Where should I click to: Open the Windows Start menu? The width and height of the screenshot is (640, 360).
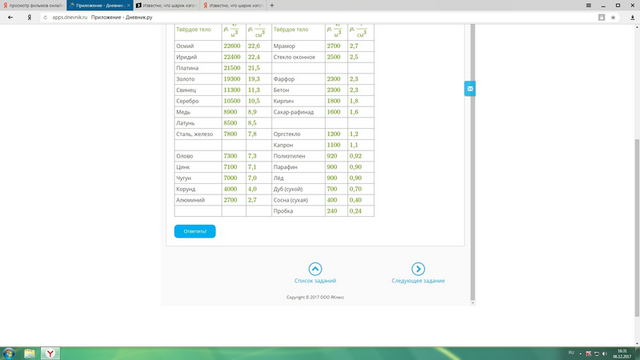[9, 353]
